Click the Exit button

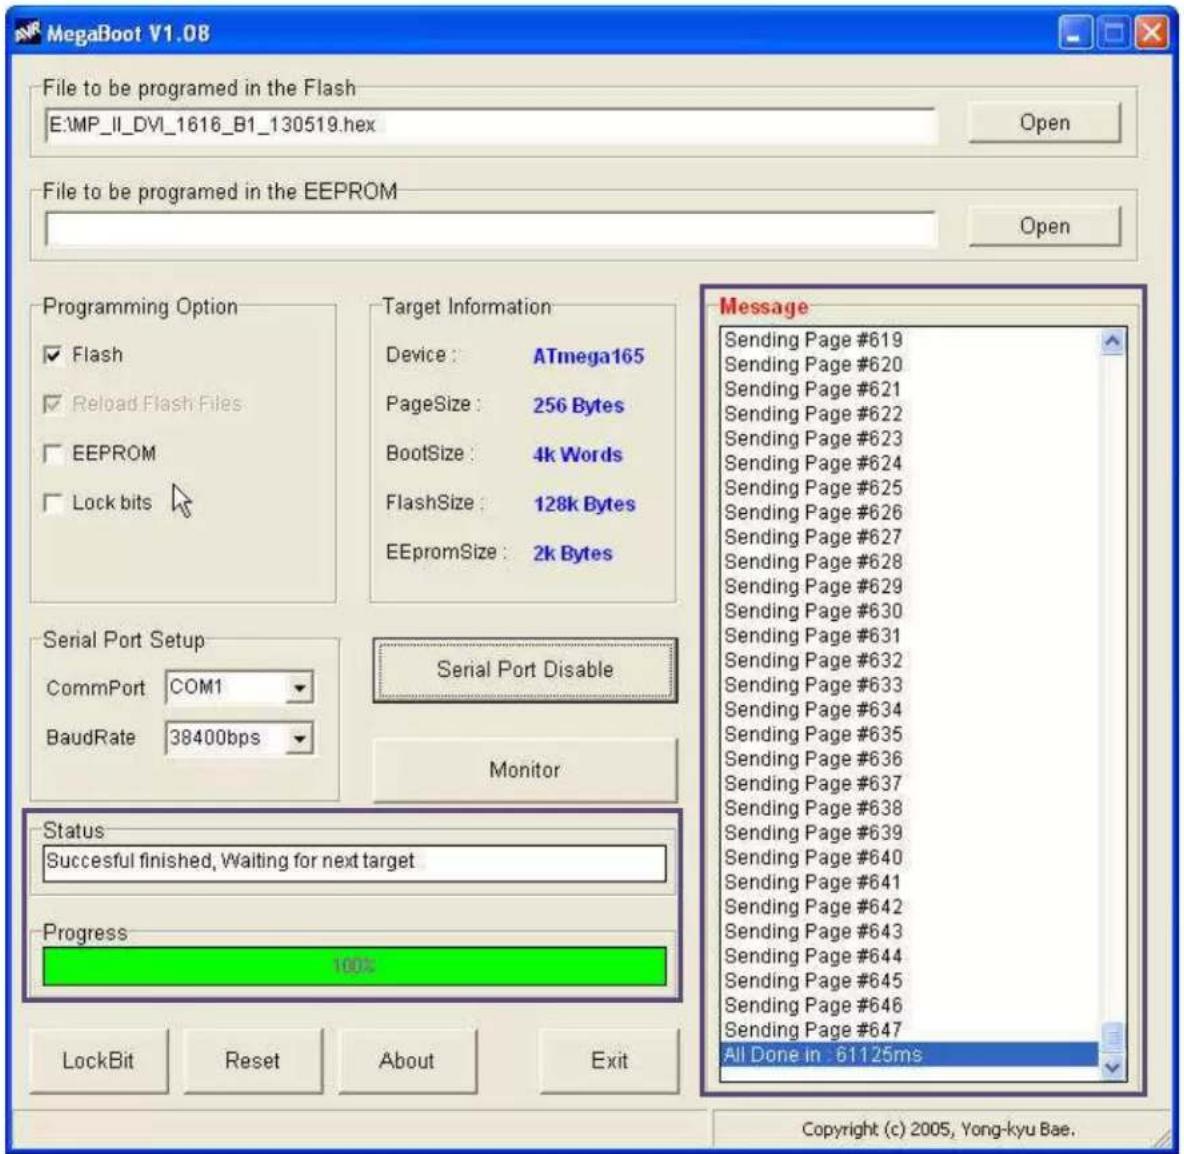609,1060
